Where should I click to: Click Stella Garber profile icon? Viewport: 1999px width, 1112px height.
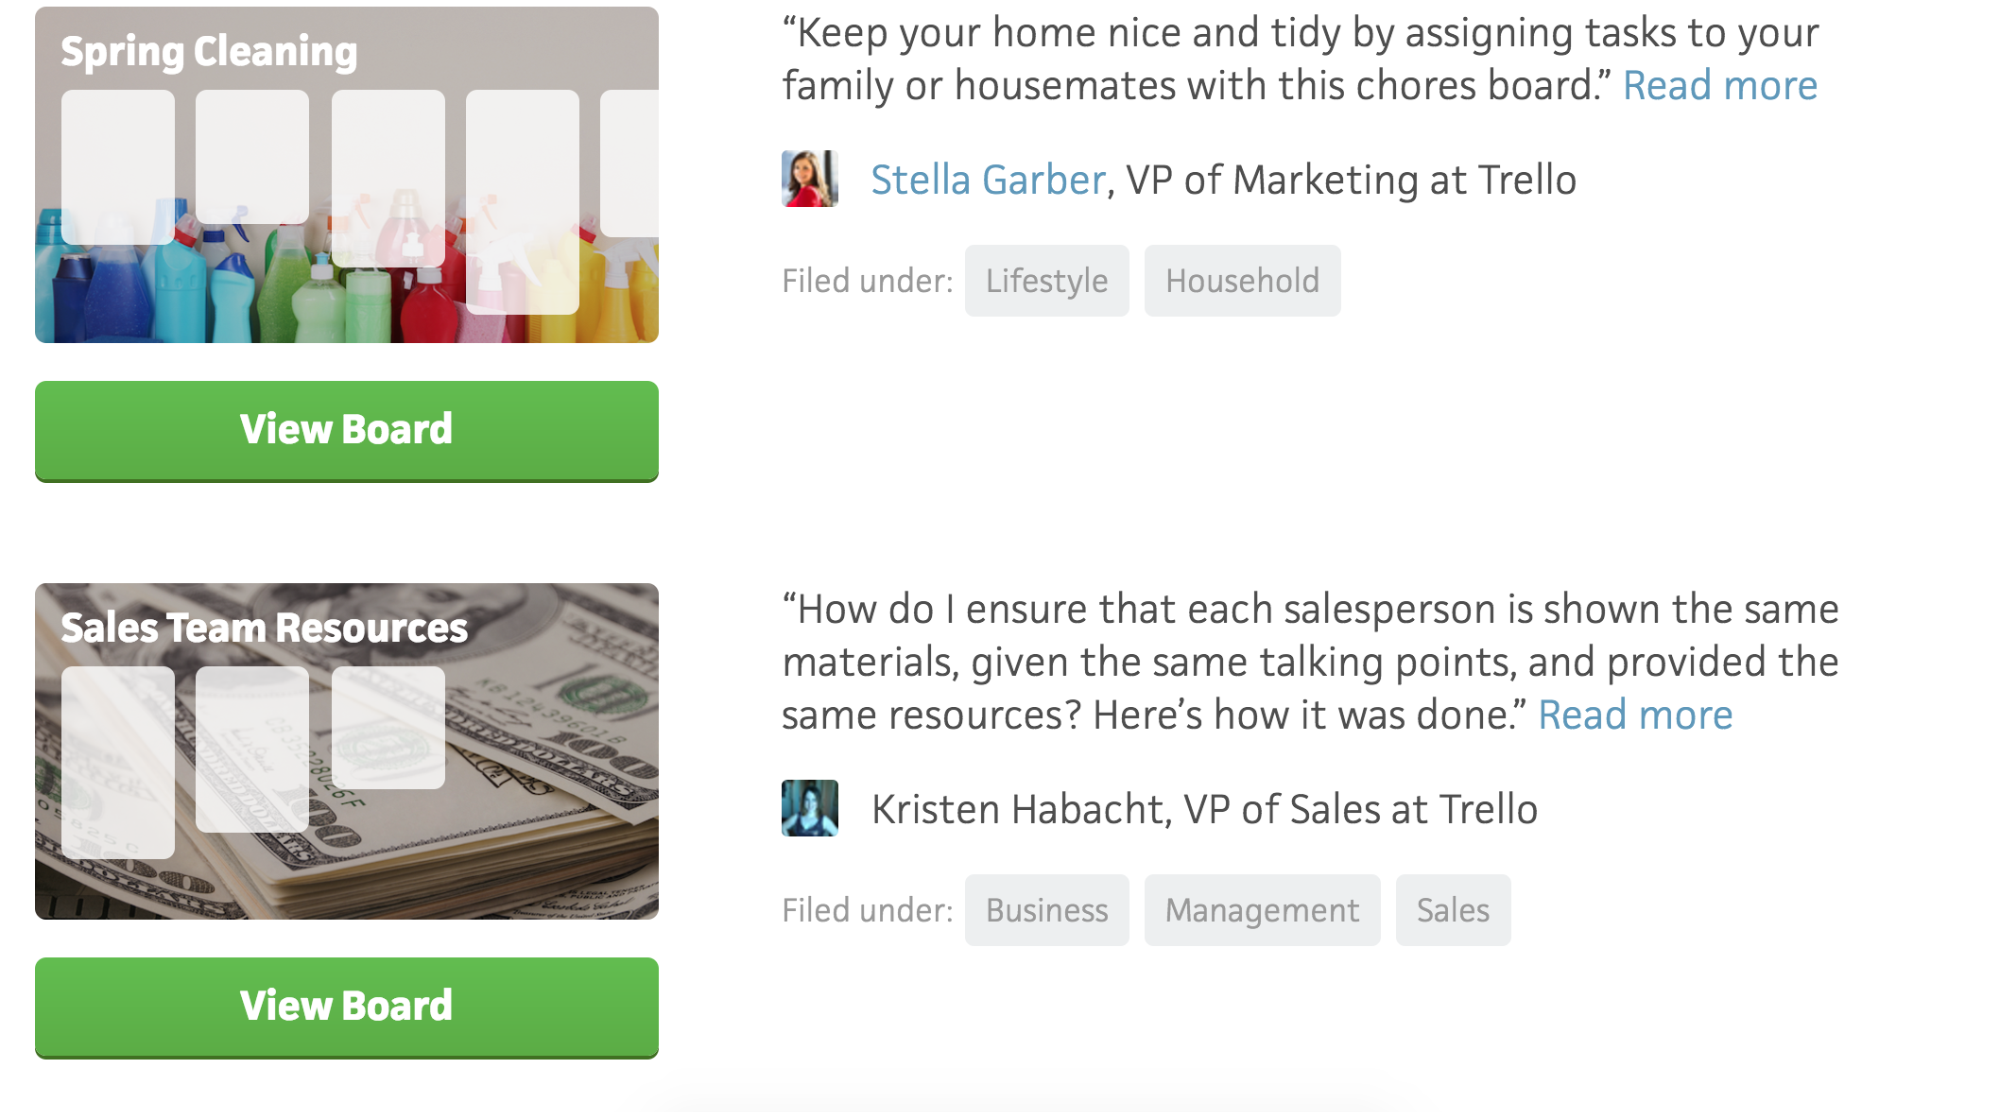pyautogui.click(x=808, y=178)
